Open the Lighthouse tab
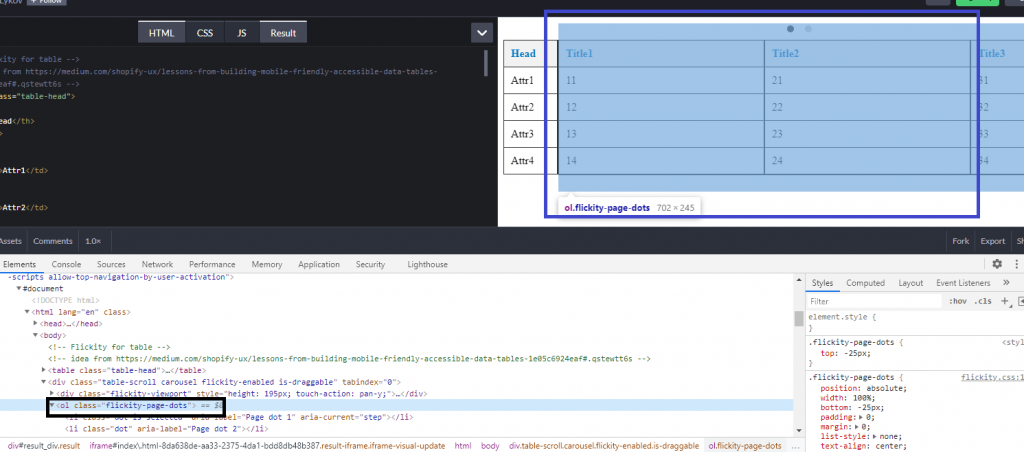This screenshot has height=452, width=1024. pos(427,265)
